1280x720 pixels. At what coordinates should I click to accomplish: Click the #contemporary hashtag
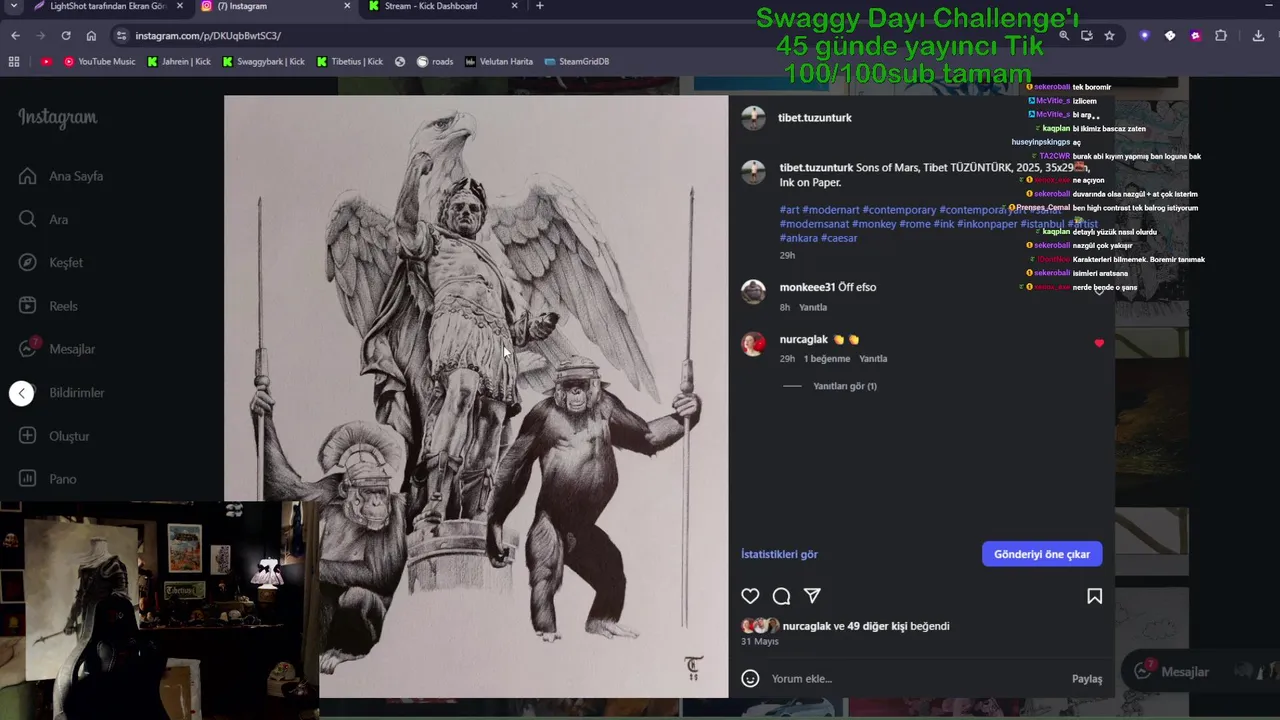(899, 210)
